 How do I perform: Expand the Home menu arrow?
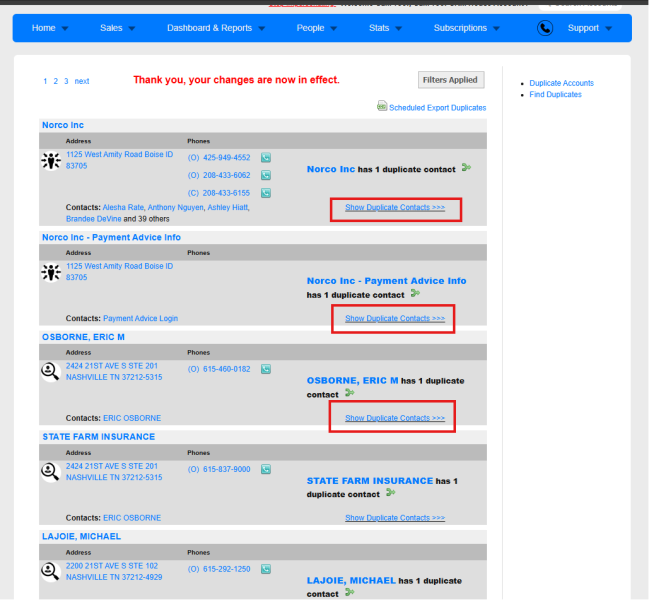click(x=65, y=29)
